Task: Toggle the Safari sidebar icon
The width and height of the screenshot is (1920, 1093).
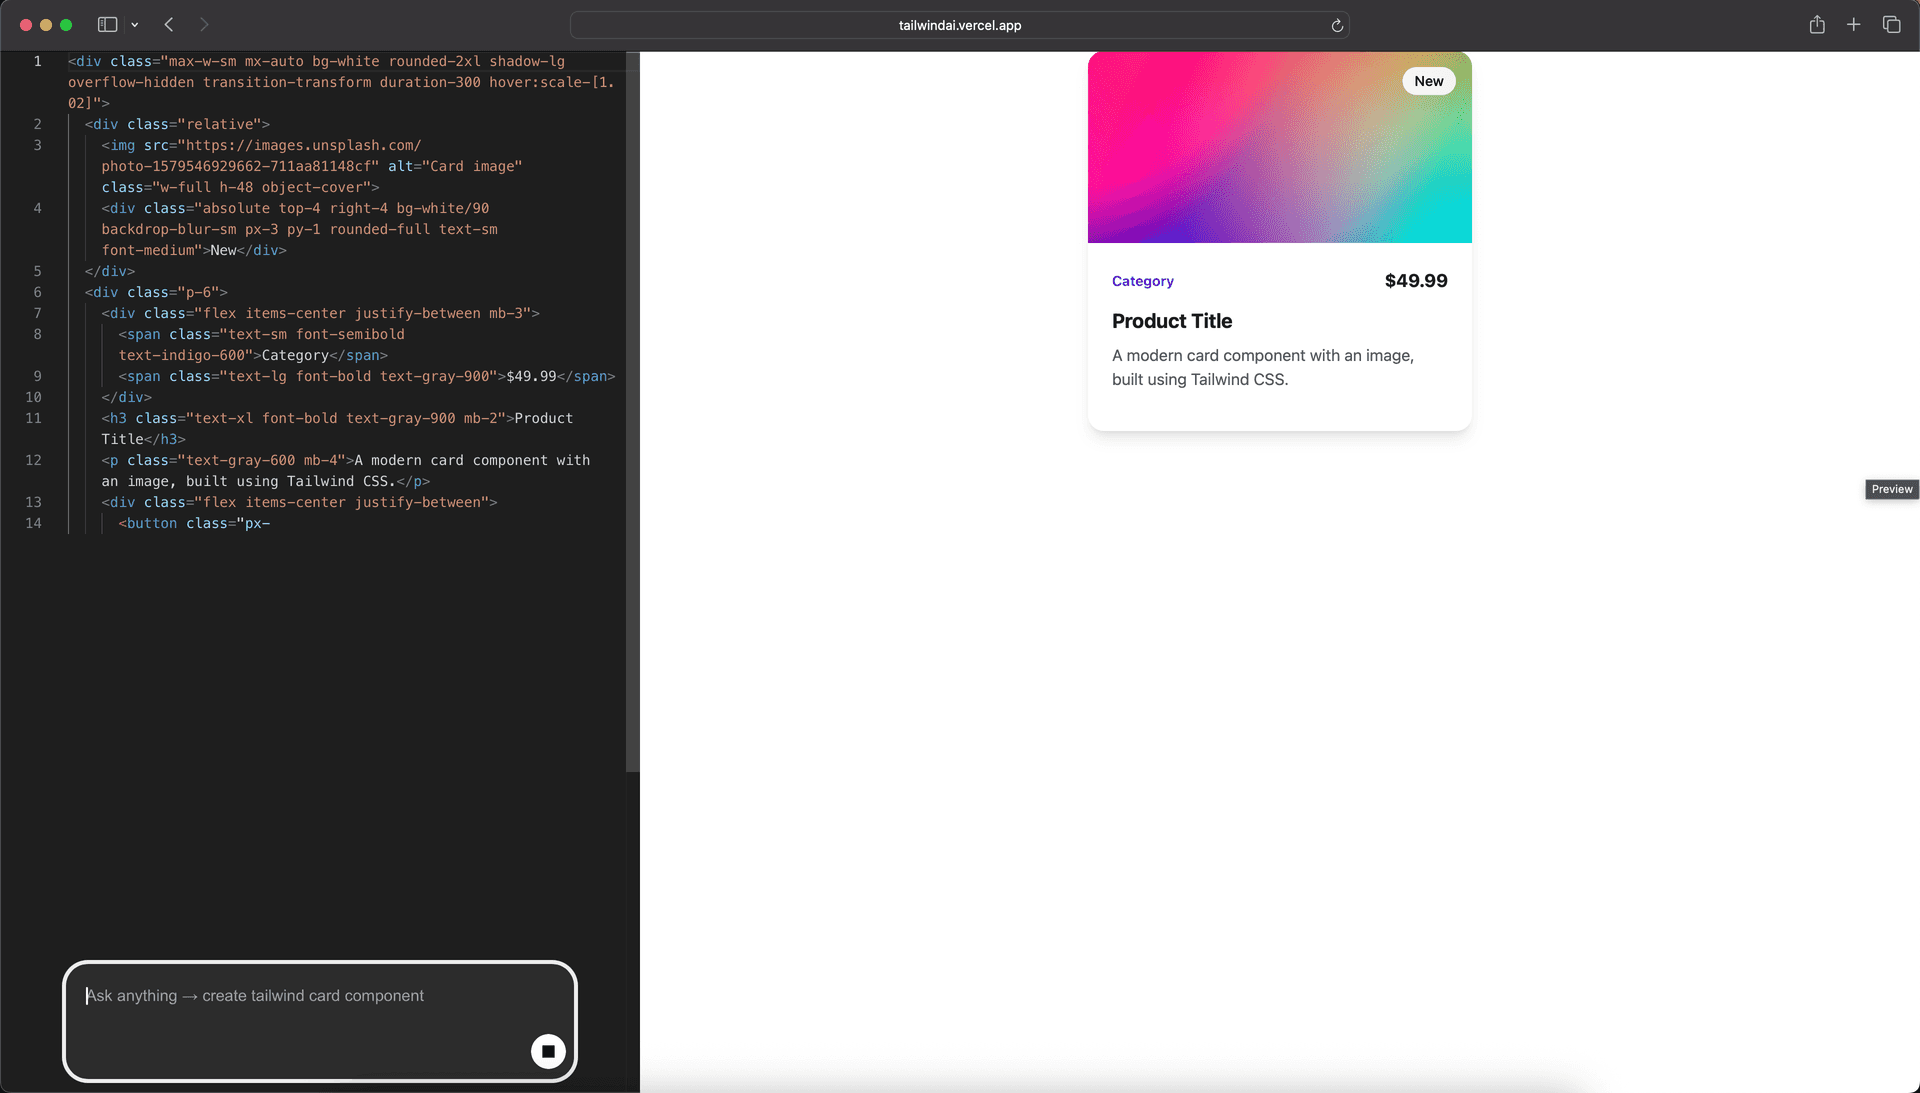Action: (107, 24)
